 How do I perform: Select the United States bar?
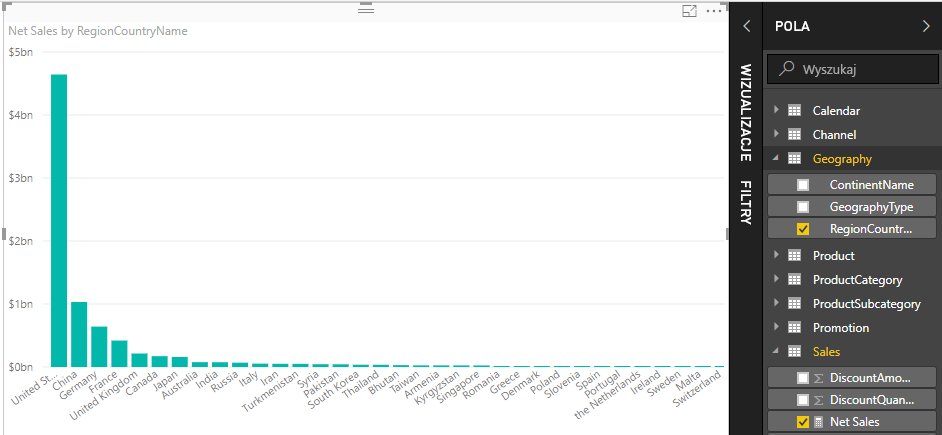tap(59, 221)
